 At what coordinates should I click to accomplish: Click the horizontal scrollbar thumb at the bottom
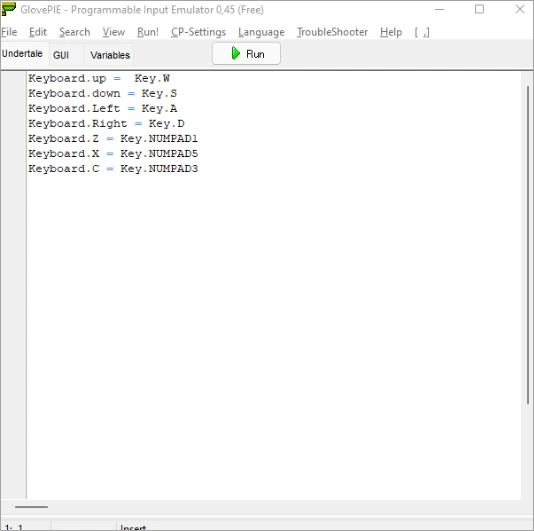click(31, 507)
